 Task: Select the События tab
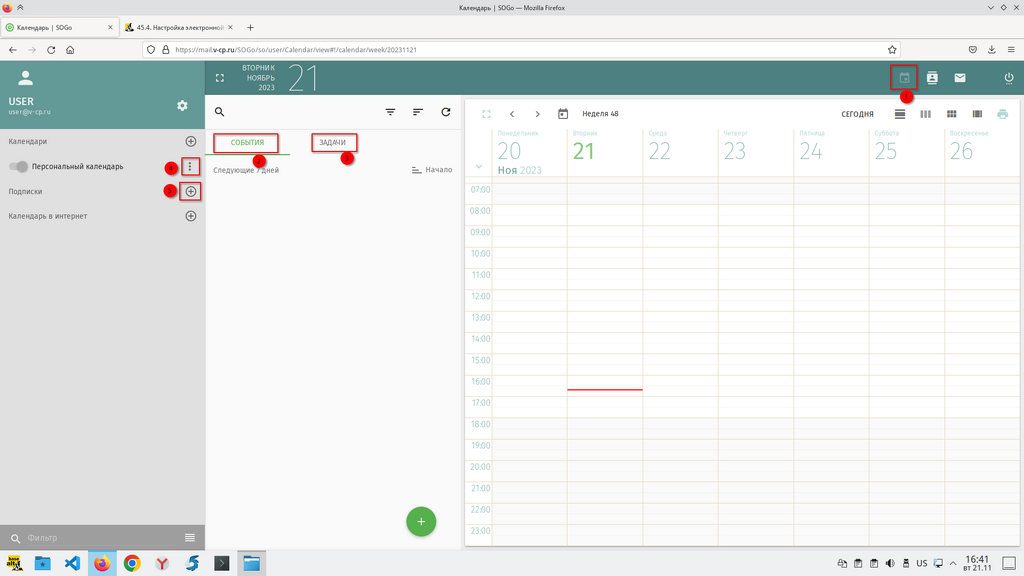(x=247, y=143)
